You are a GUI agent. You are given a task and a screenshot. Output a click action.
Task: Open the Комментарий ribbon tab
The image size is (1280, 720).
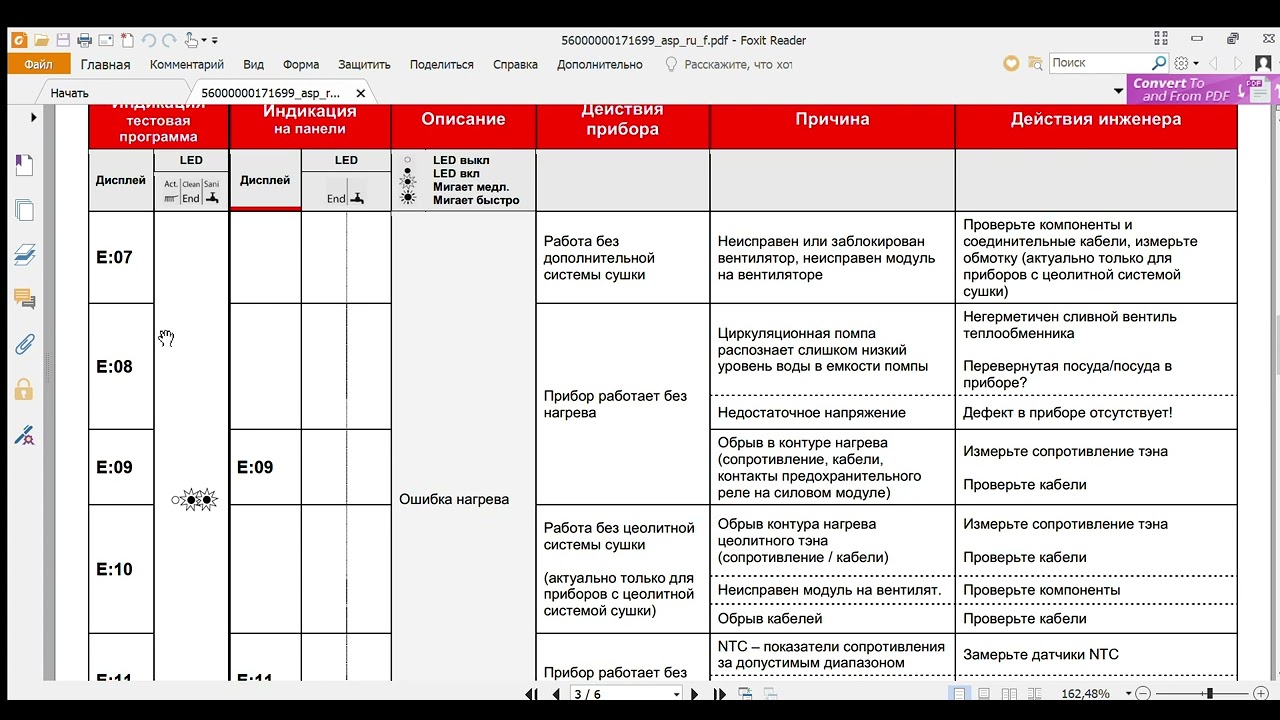[x=187, y=64]
